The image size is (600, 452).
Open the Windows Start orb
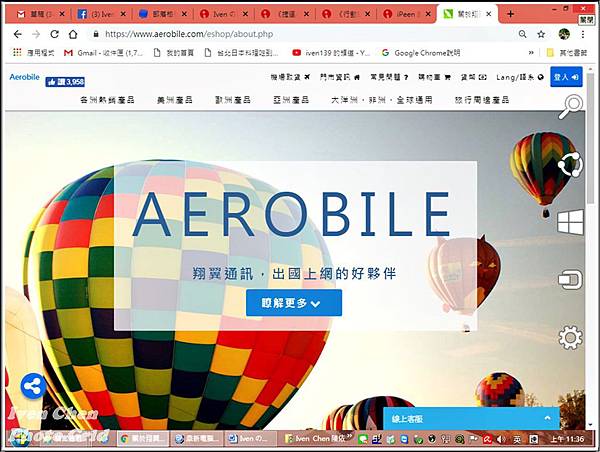click(19, 439)
